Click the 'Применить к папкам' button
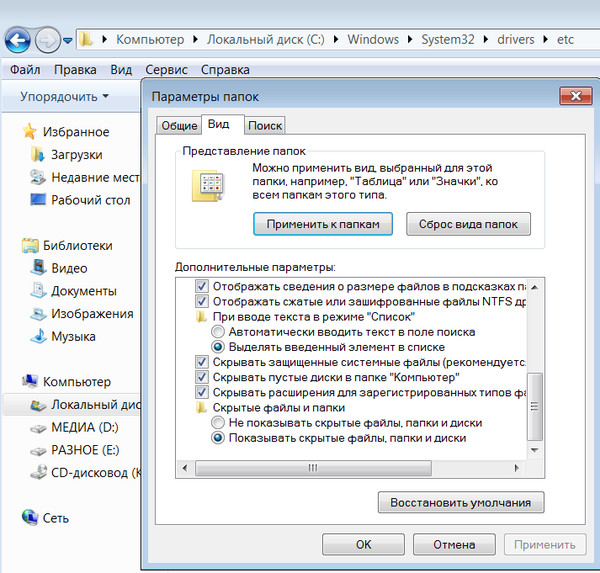Image resolution: width=600 pixels, height=573 pixels. pyautogui.click(x=323, y=224)
